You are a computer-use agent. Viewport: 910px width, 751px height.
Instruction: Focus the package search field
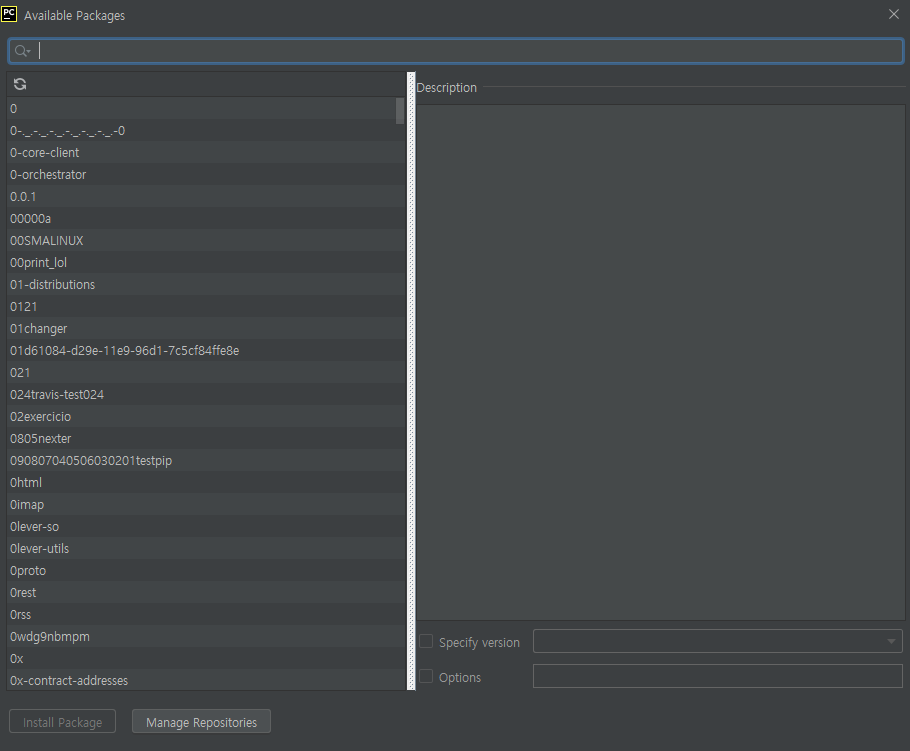(456, 51)
